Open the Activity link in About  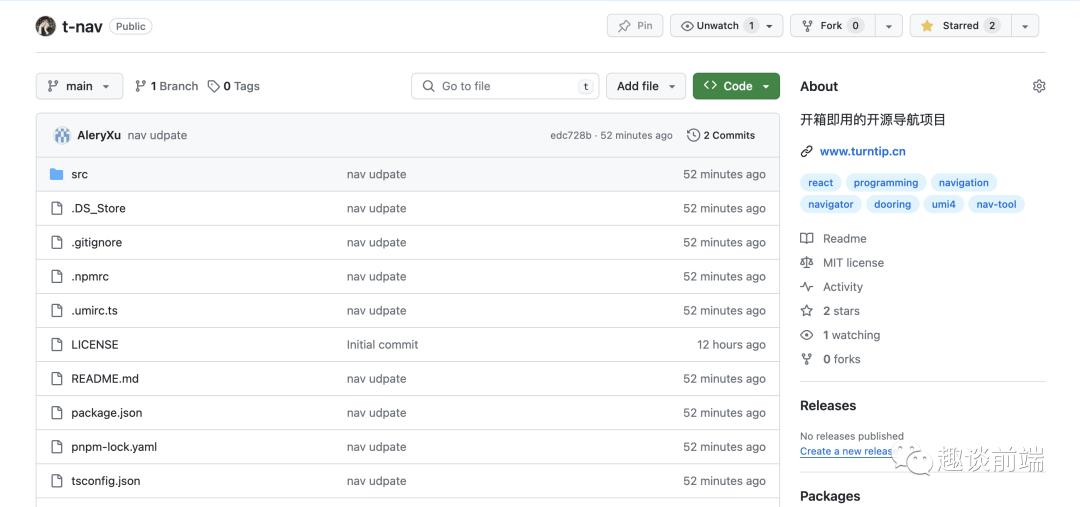(x=842, y=287)
